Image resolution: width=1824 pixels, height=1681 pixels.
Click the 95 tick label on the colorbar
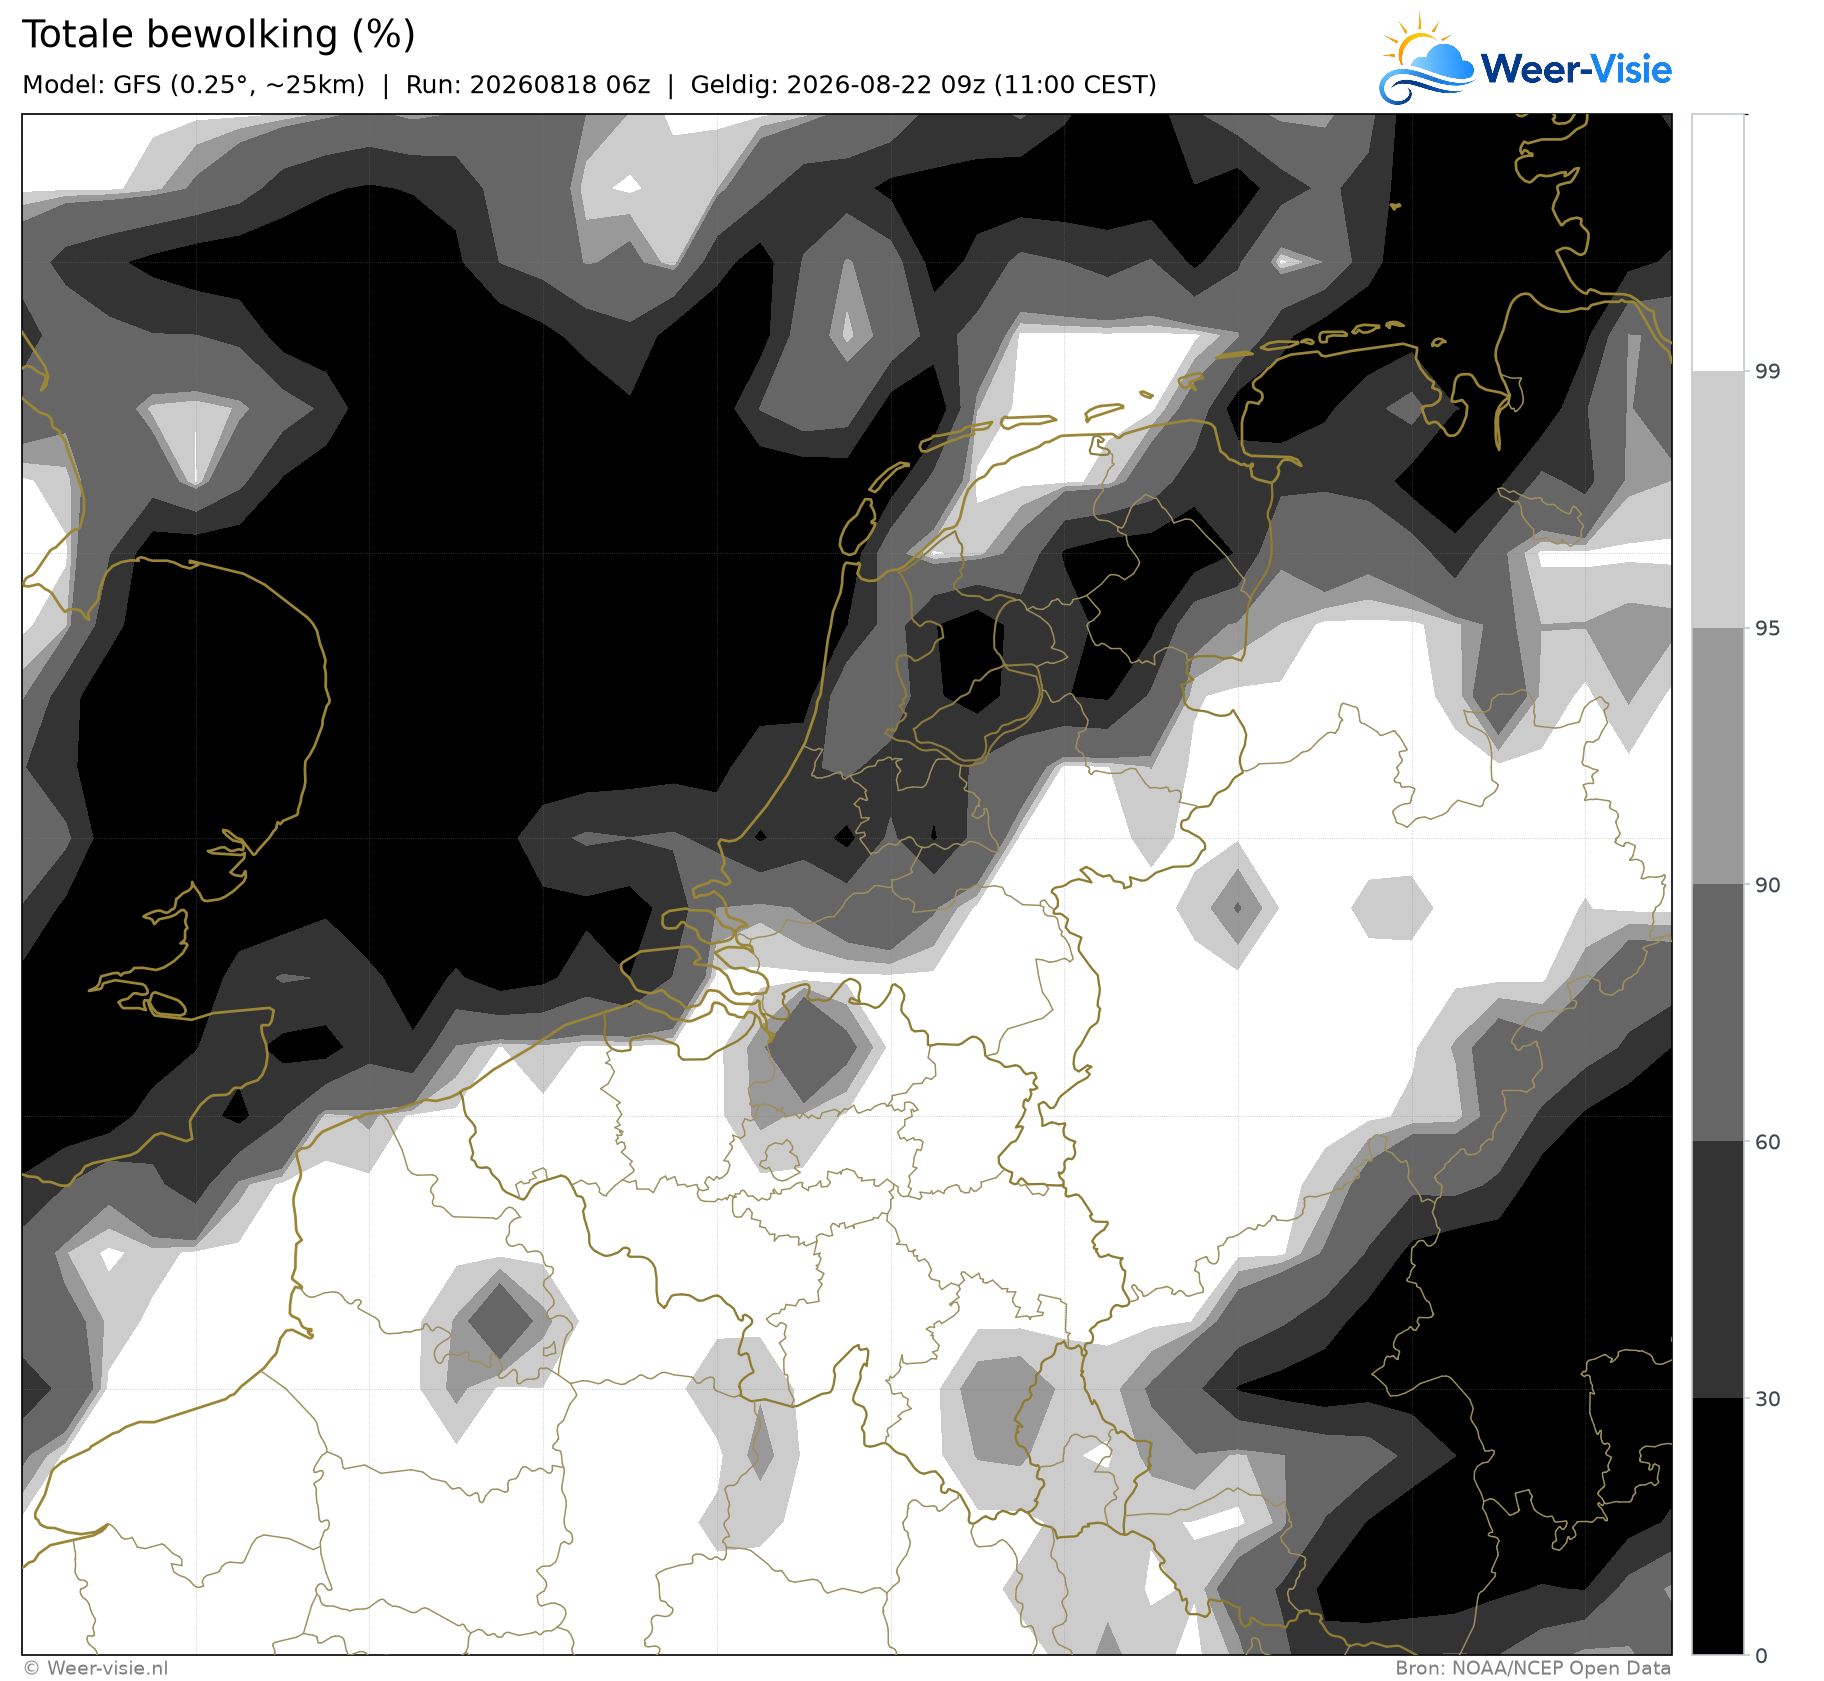pyautogui.click(x=1768, y=628)
